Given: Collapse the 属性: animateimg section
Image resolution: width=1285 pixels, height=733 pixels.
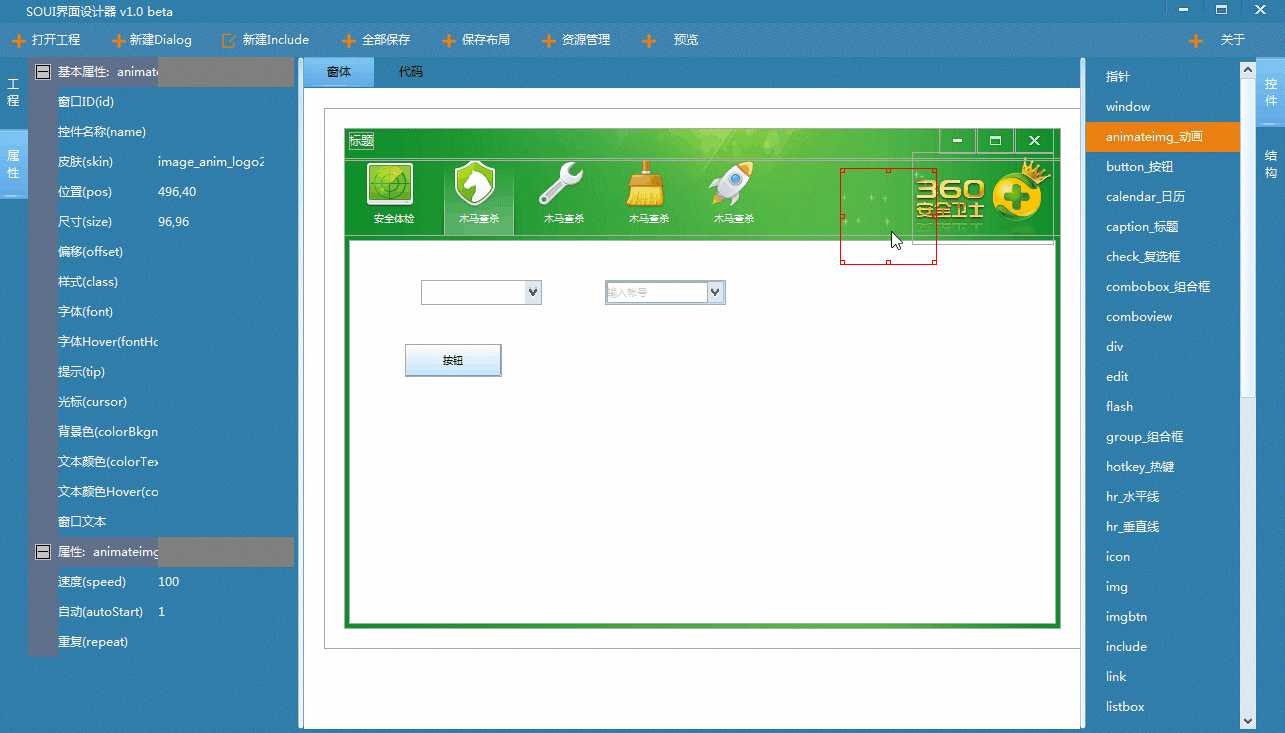Looking at the screenshot, I should click(x=43, y=552).
